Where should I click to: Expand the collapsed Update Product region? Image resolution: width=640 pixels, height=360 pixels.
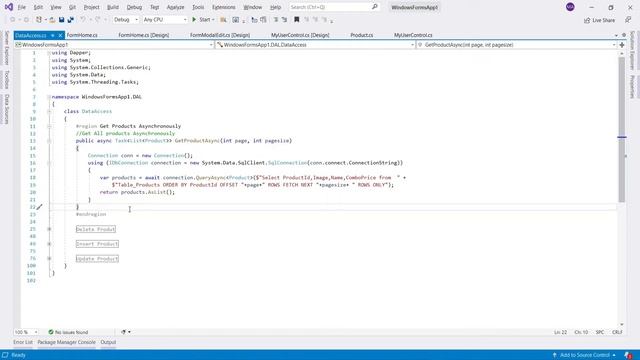[49, 258]
